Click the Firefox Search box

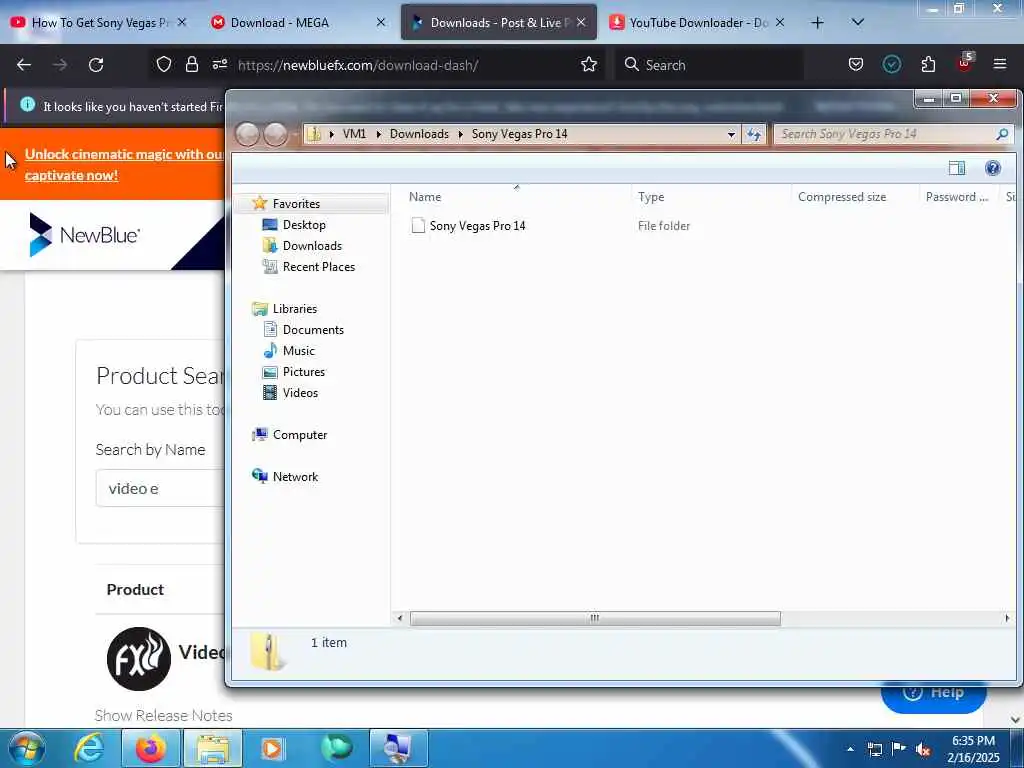pyautogui.click(x=709, y=65)
